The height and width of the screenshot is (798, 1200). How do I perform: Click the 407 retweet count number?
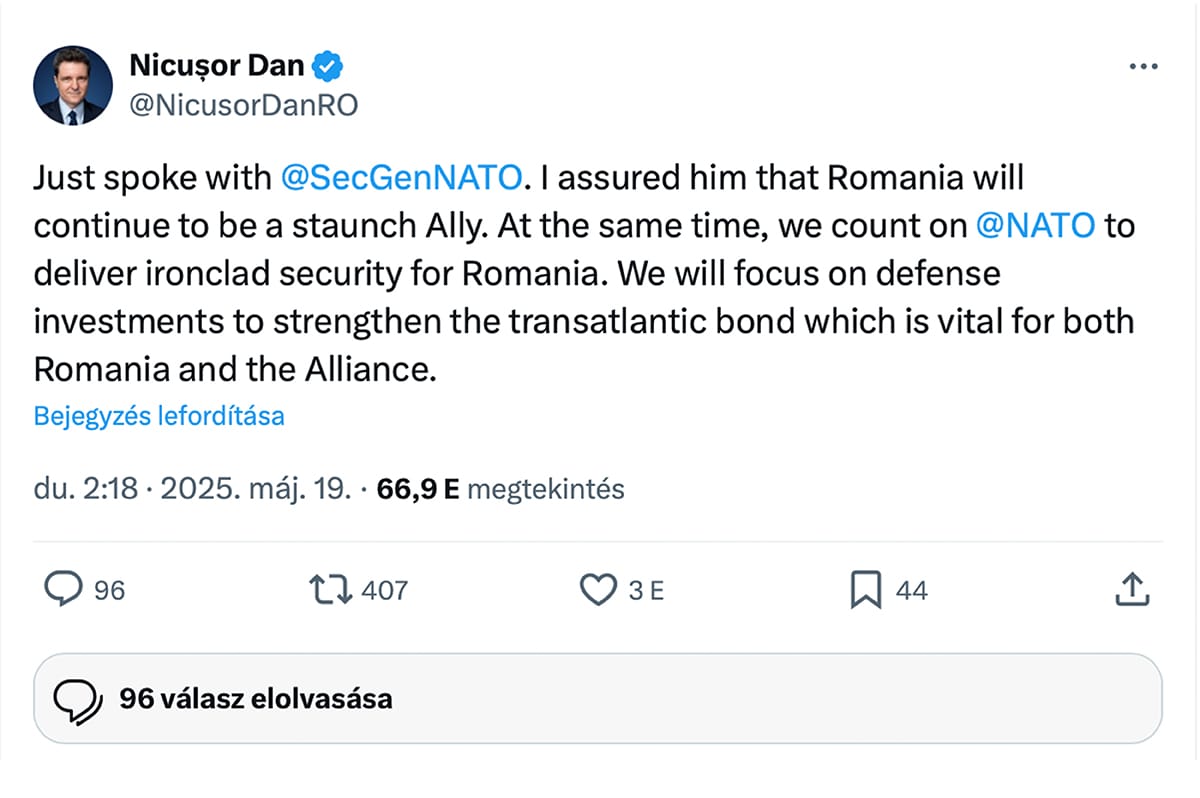coord(384,590)
